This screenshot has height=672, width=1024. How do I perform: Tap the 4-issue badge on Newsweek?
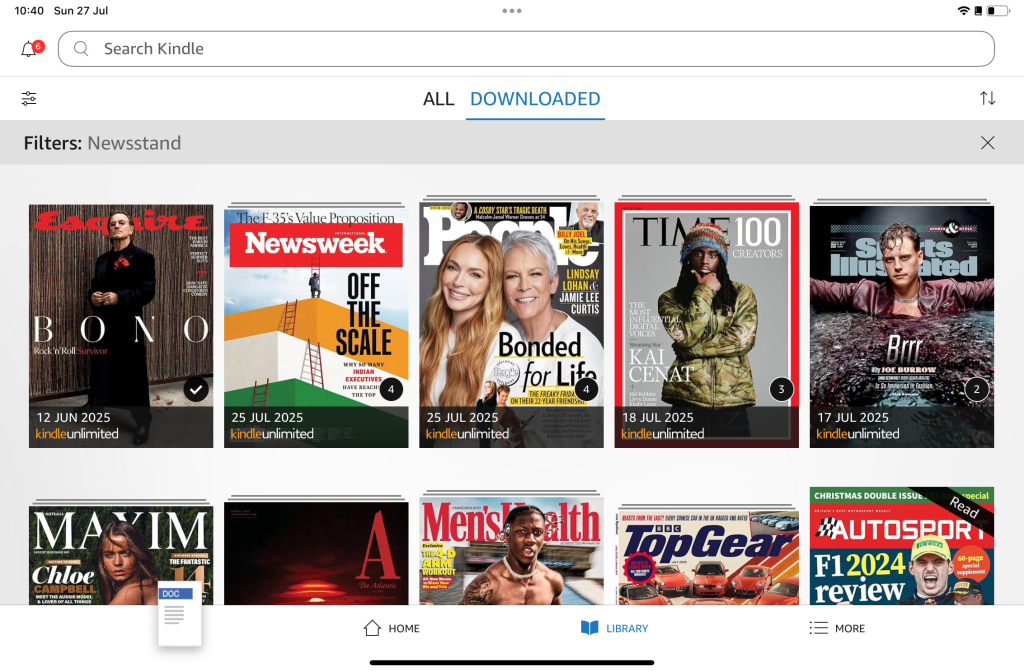click(x=391, y=389)
